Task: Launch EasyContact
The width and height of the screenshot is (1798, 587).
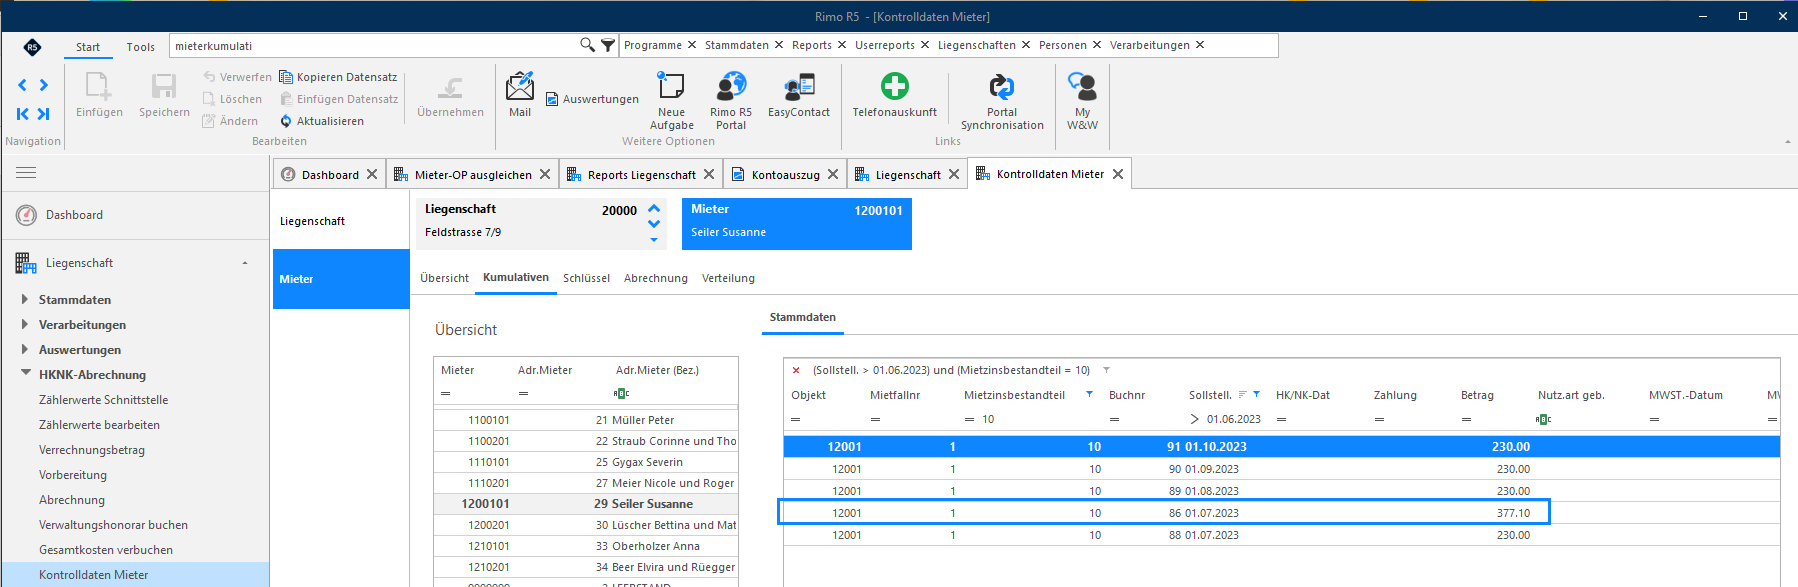Action: (798, 95)
